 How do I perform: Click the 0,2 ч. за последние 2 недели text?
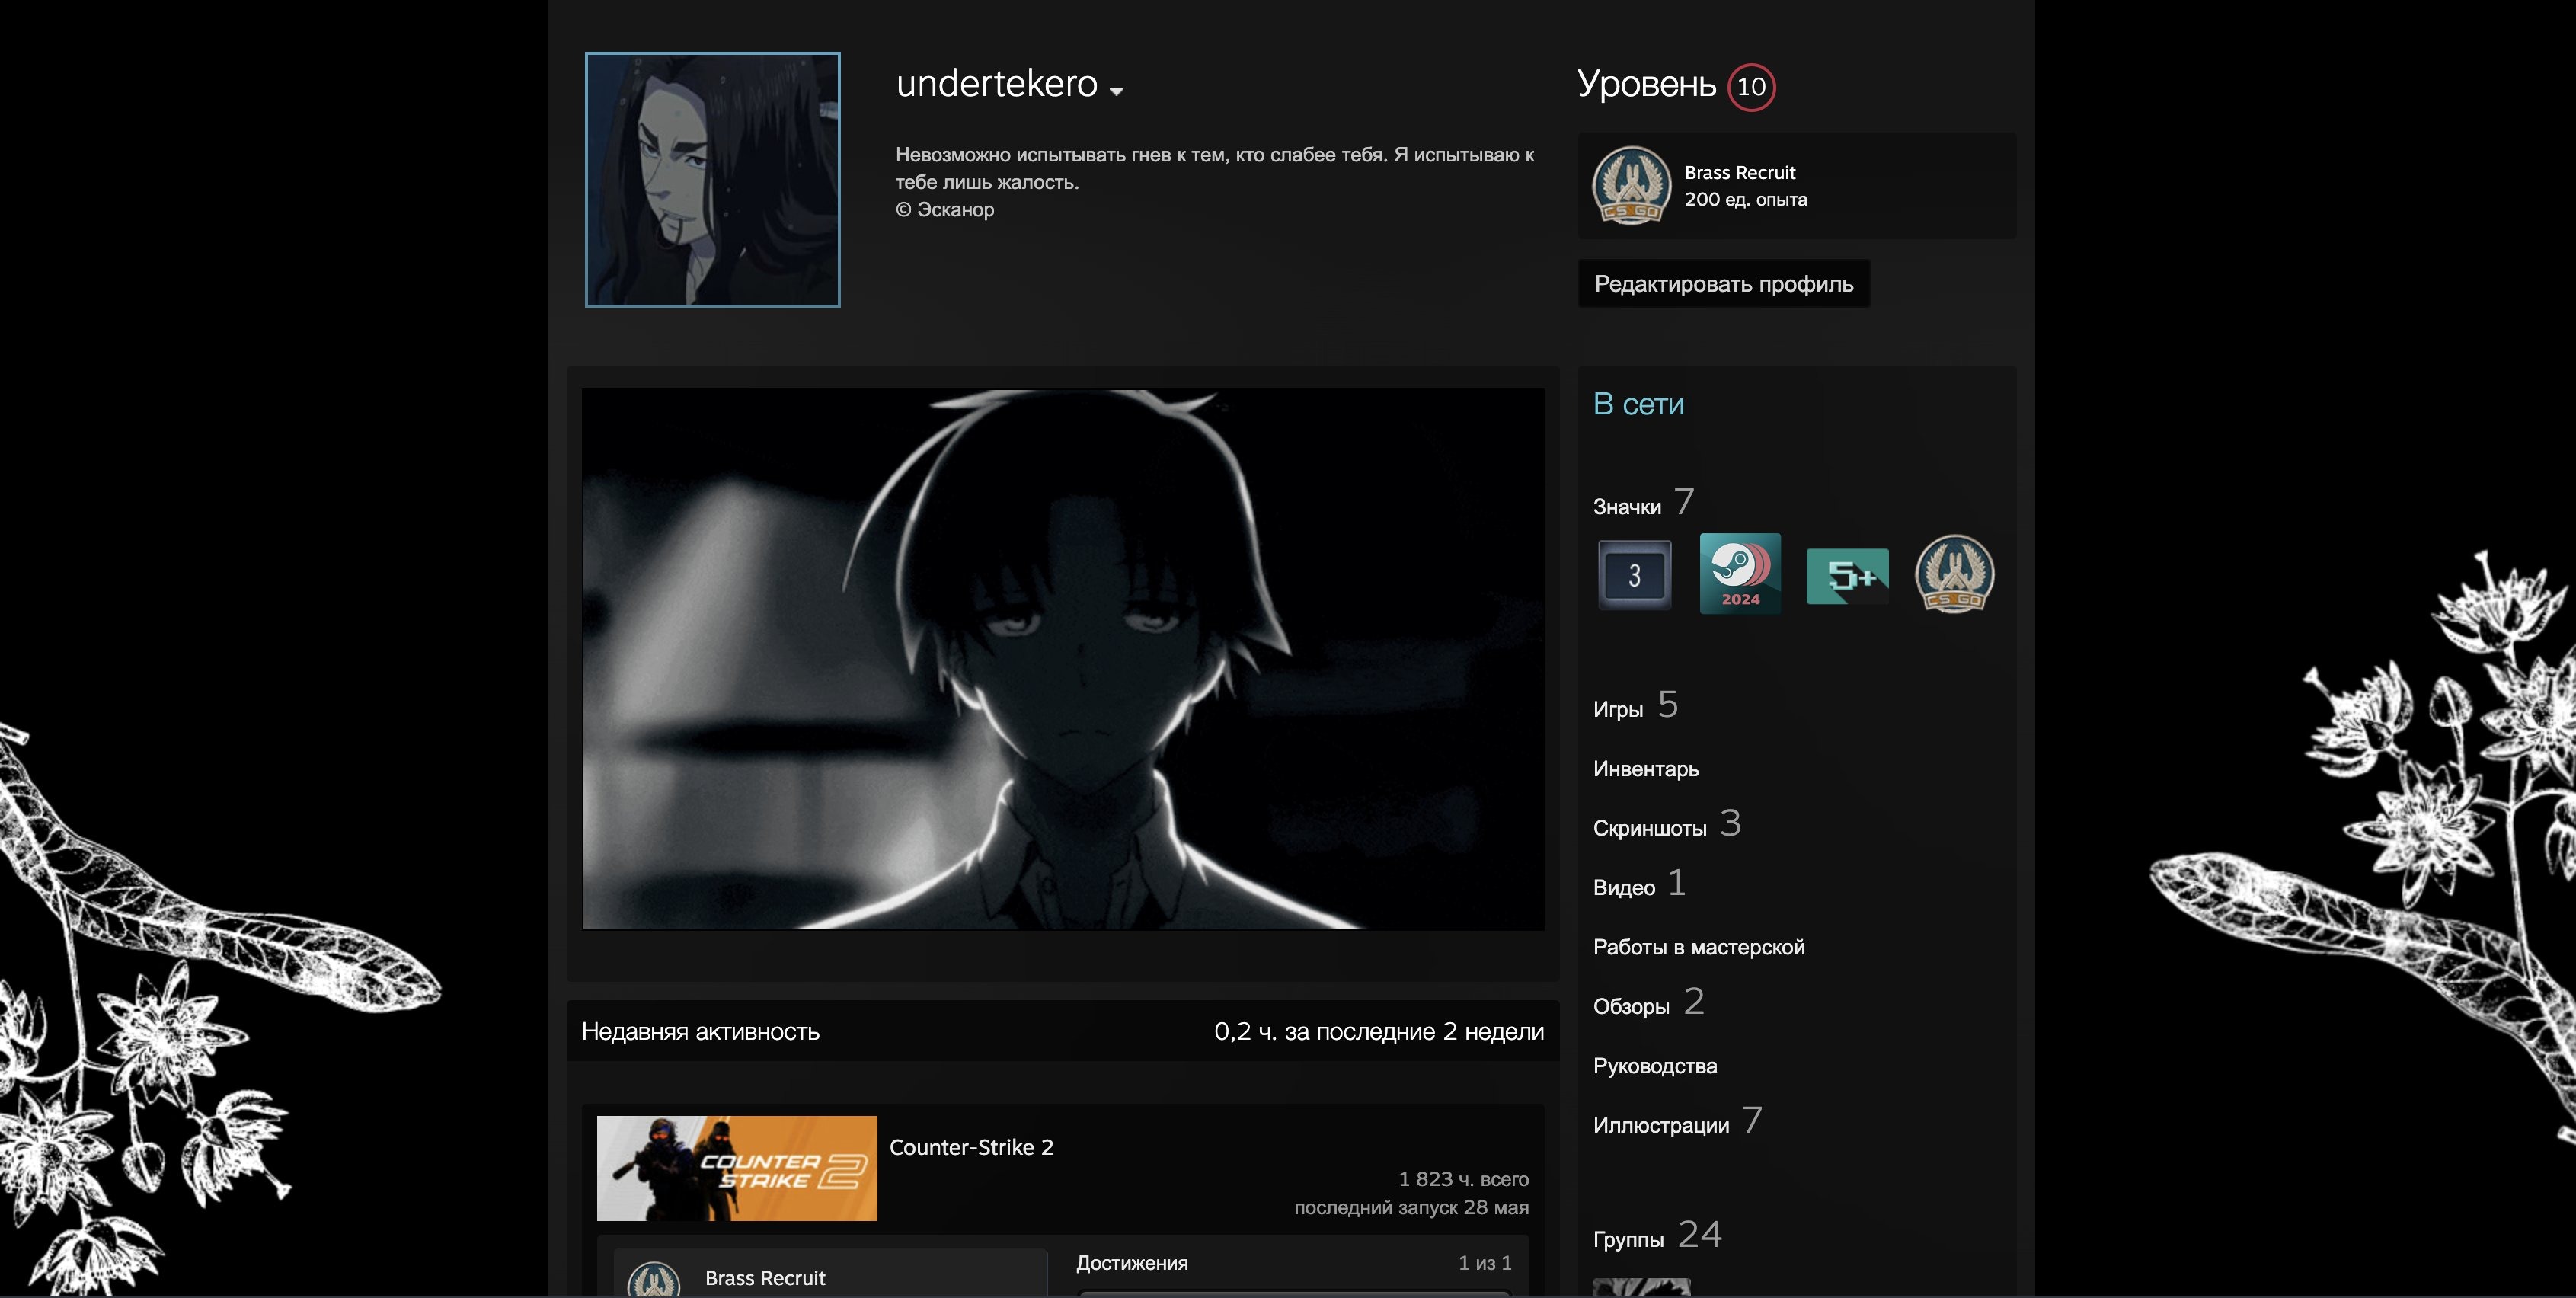(x=1379, y=1032)
